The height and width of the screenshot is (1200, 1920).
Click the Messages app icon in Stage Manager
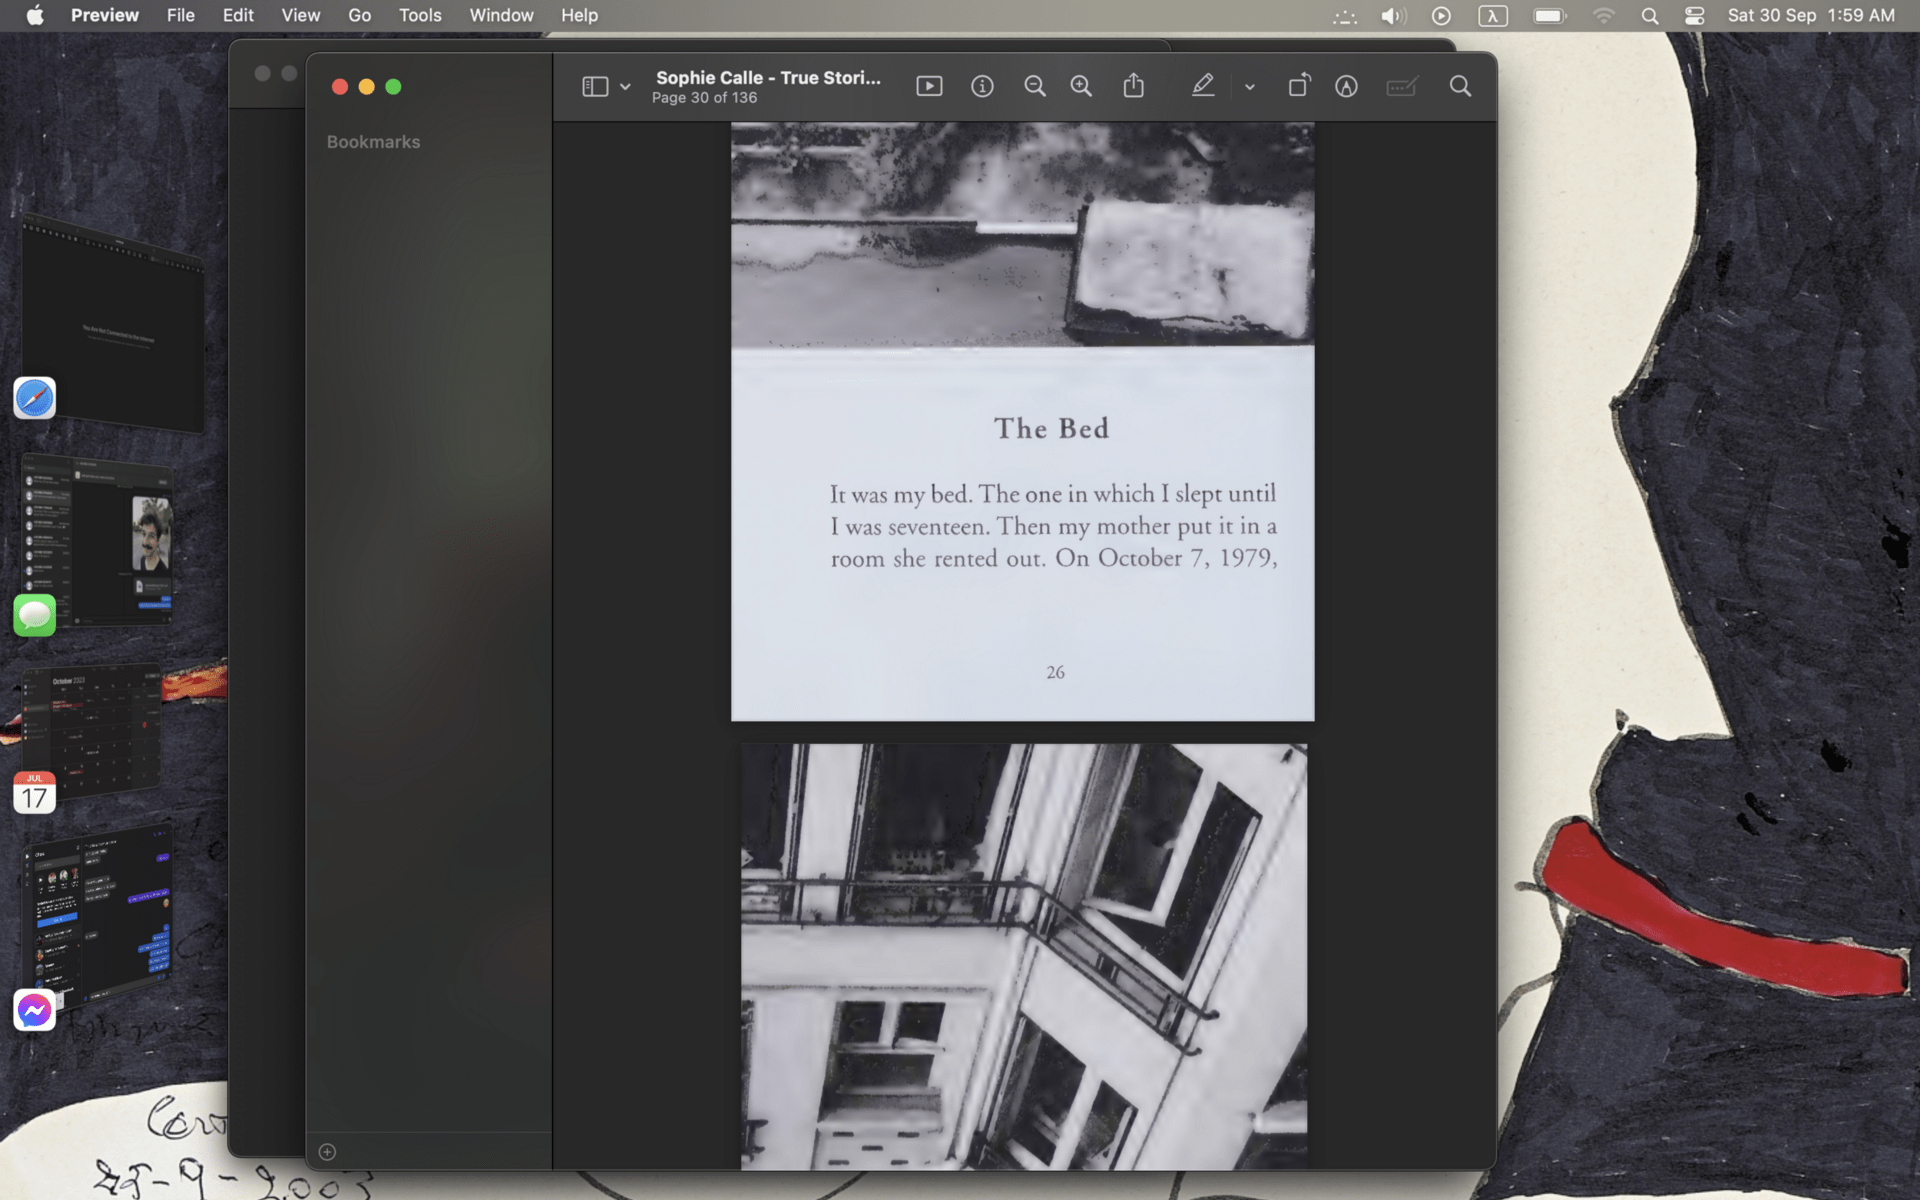34,615
